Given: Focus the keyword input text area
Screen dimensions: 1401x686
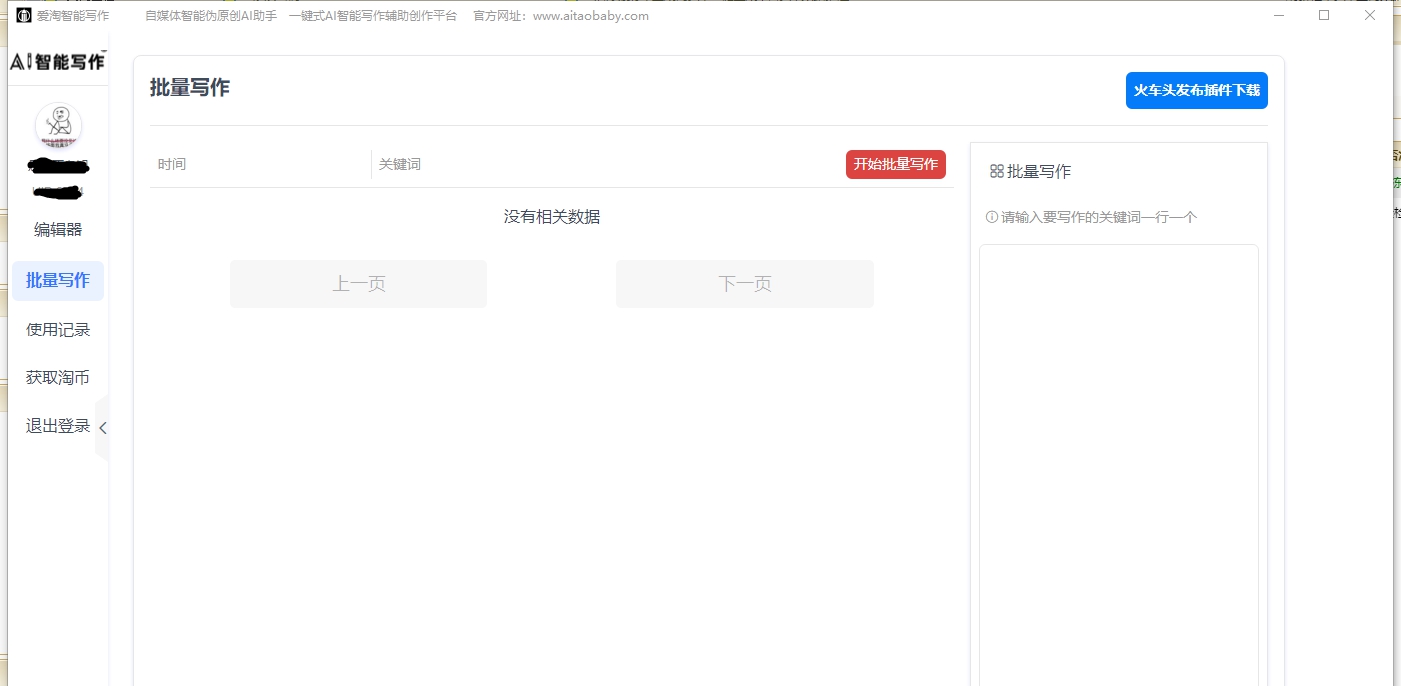Looking at the screenshot, I should [1118, 460].
